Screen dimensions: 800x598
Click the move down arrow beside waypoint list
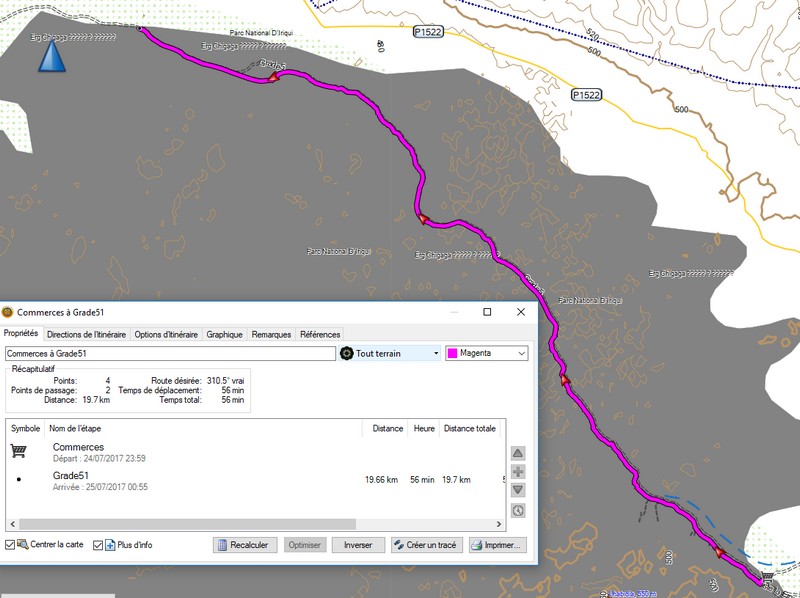pyautogui.click(x=517, y=490)
